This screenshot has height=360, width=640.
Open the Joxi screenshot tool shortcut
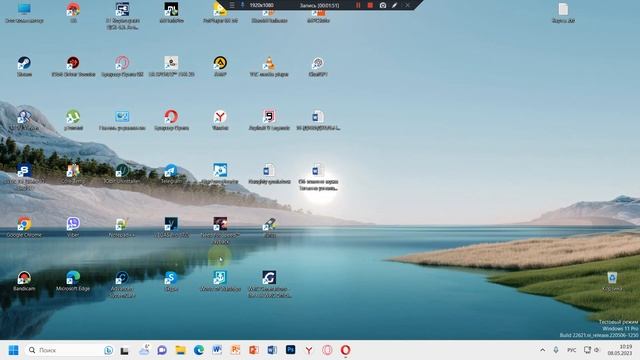tap(269, 227)
